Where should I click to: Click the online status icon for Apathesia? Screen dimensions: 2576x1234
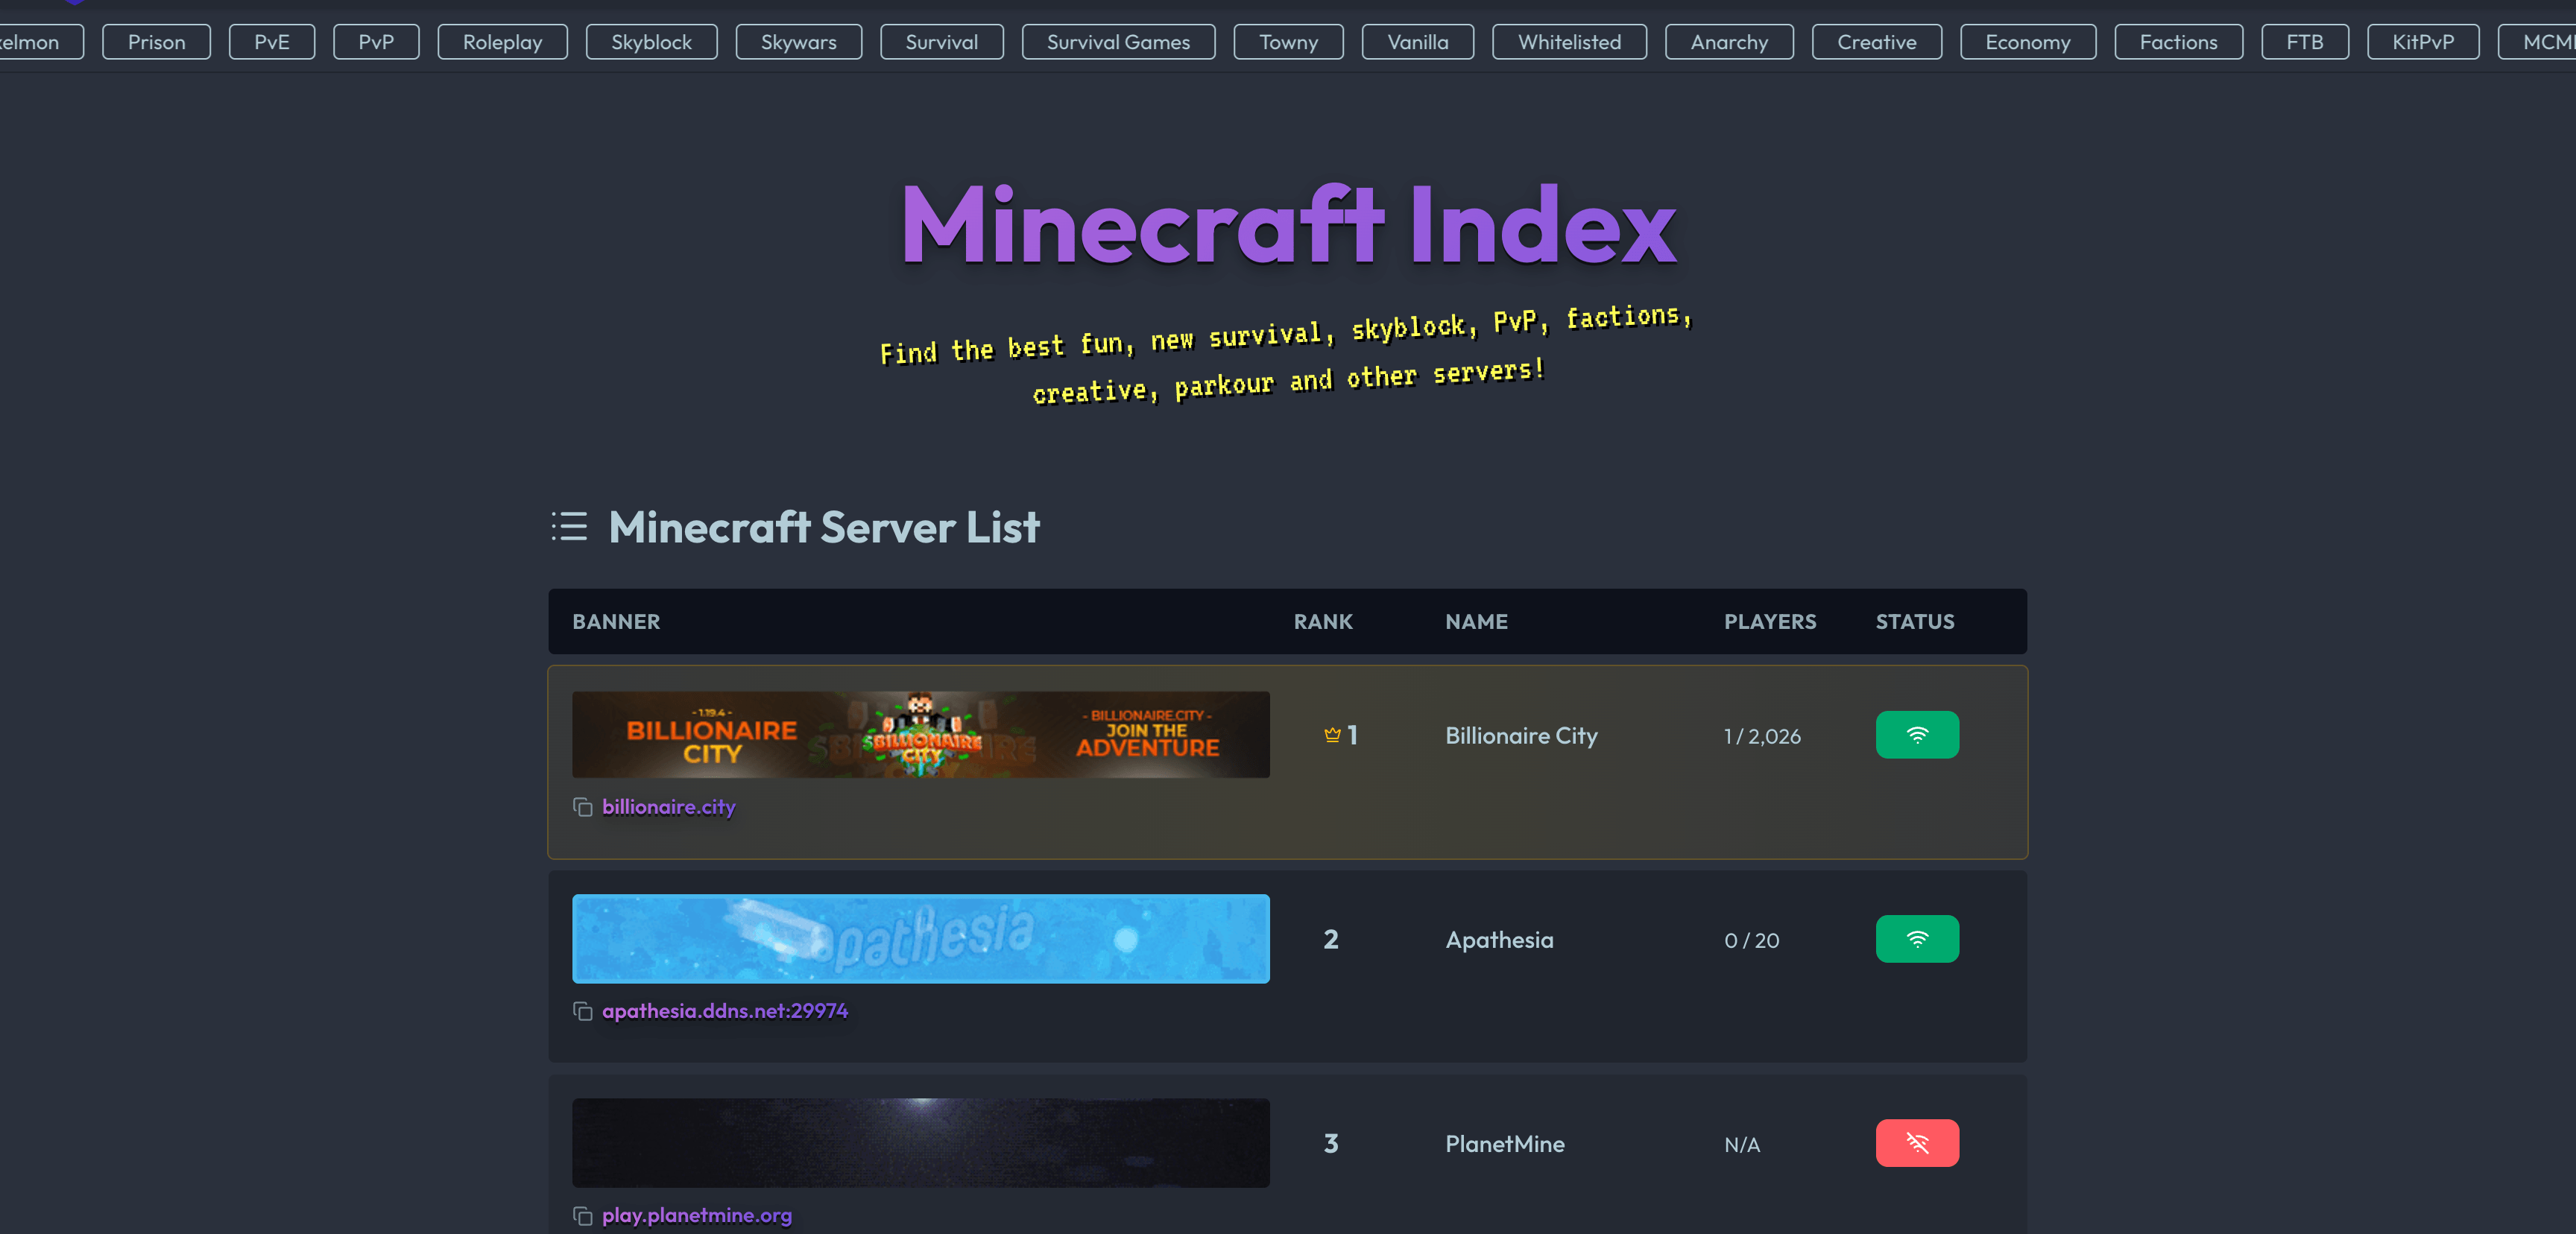pyautogui.click(x=1917, y=939)
